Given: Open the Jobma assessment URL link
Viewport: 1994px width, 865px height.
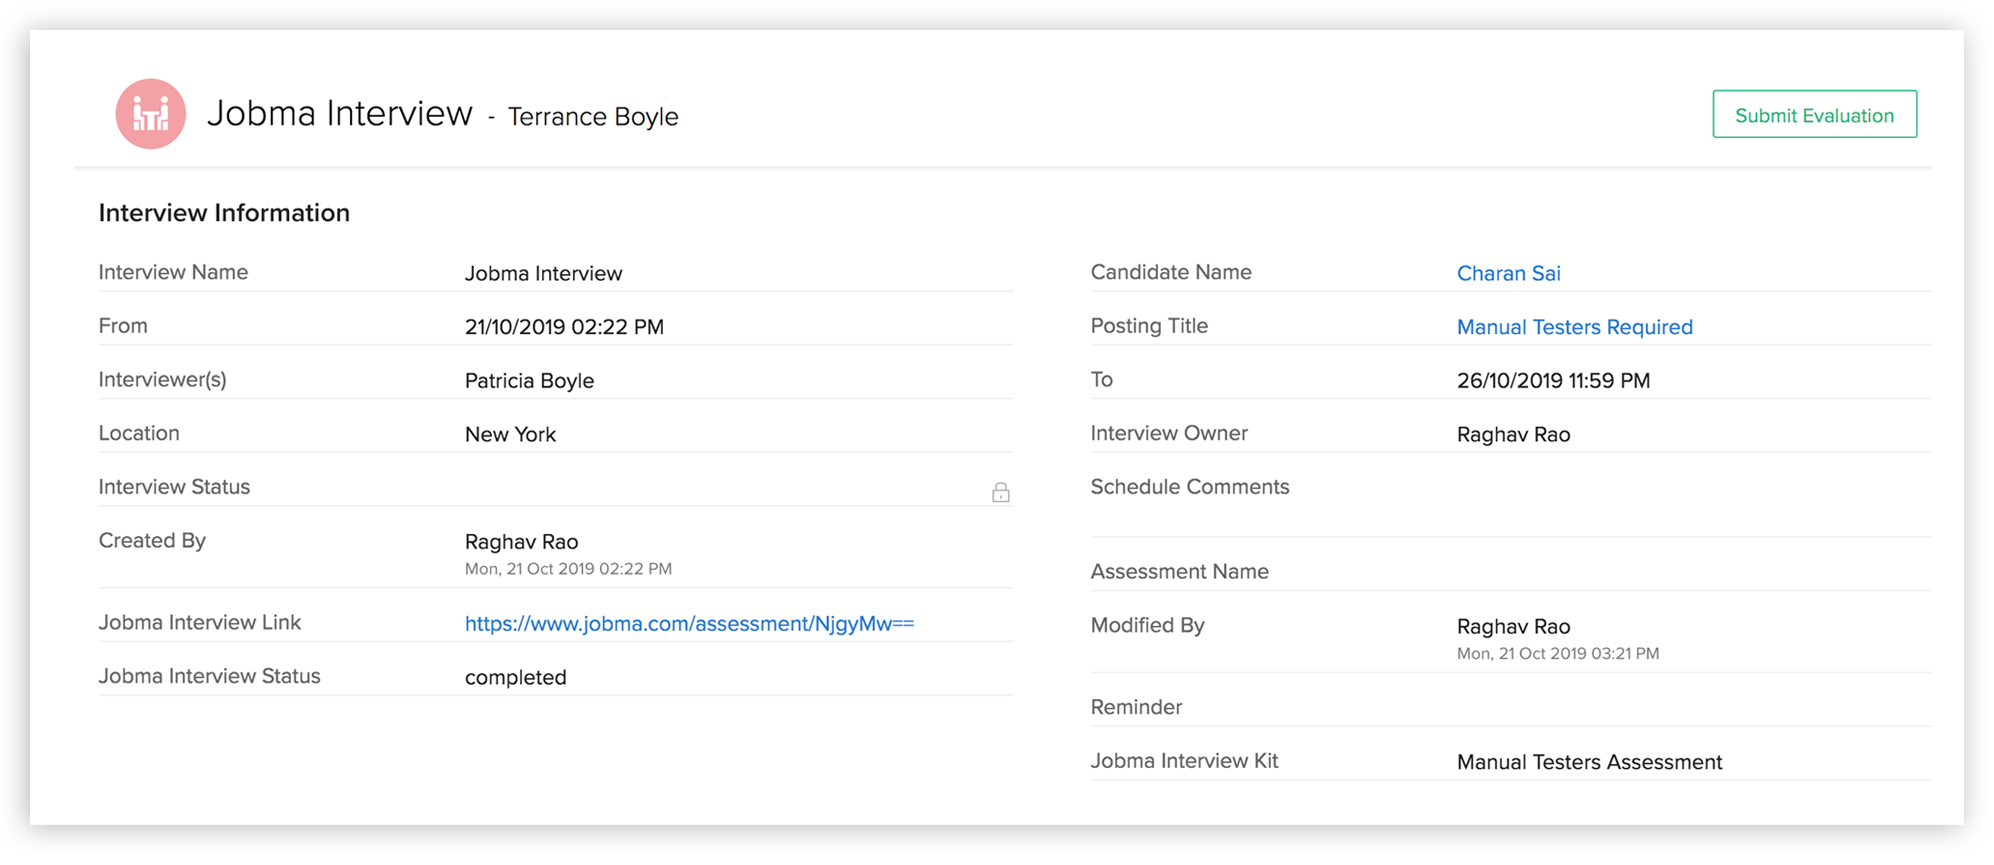Looking at the screenshot, I should point(689,624).
